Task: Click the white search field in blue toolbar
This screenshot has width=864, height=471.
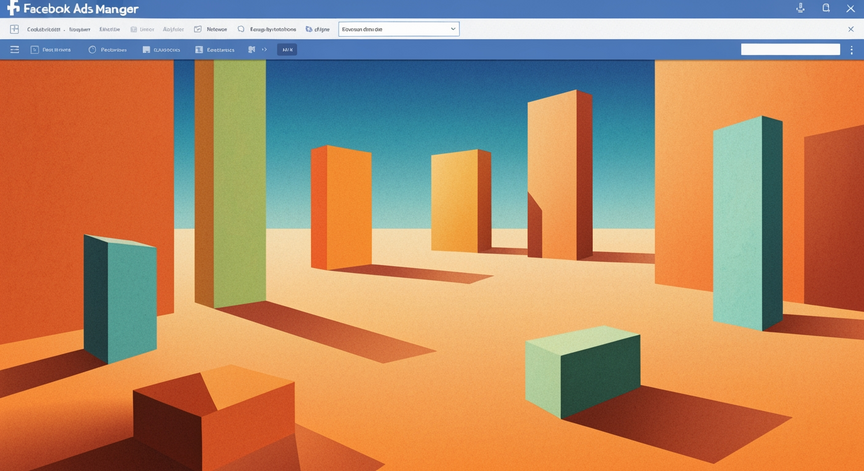Action: click(790, 50)
